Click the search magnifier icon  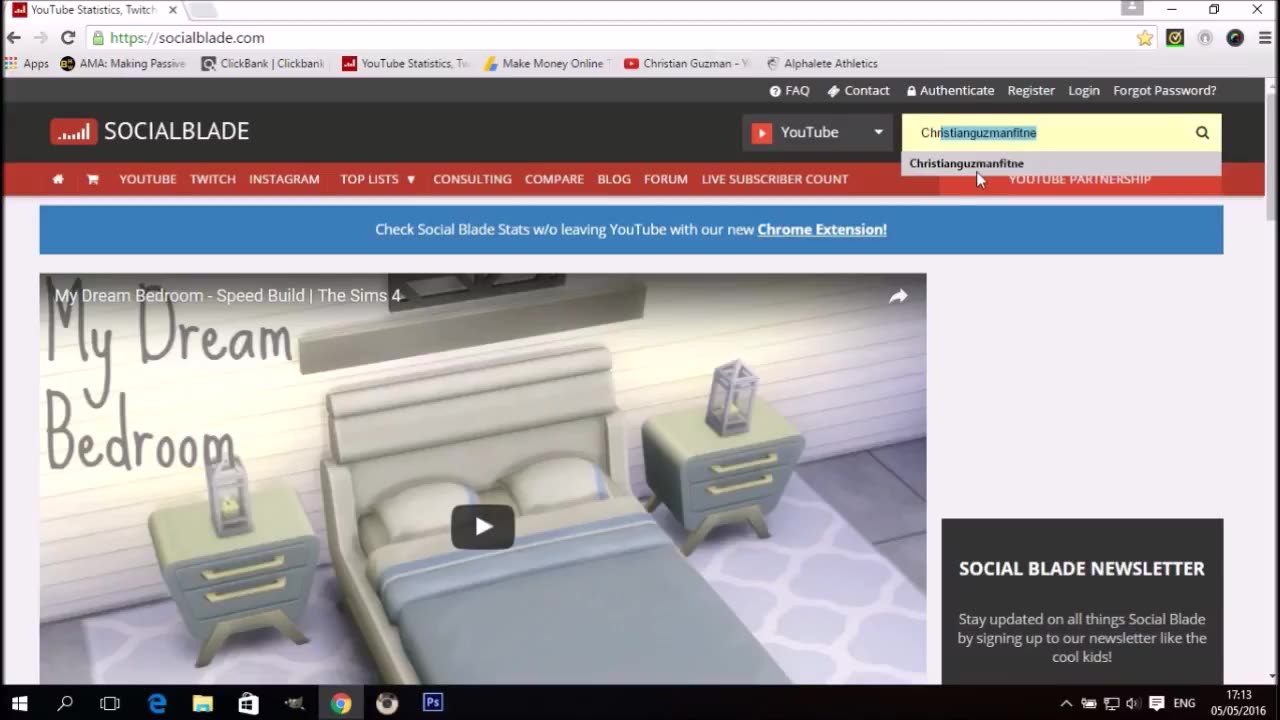pyautogui.click(x=1202, y=132)
